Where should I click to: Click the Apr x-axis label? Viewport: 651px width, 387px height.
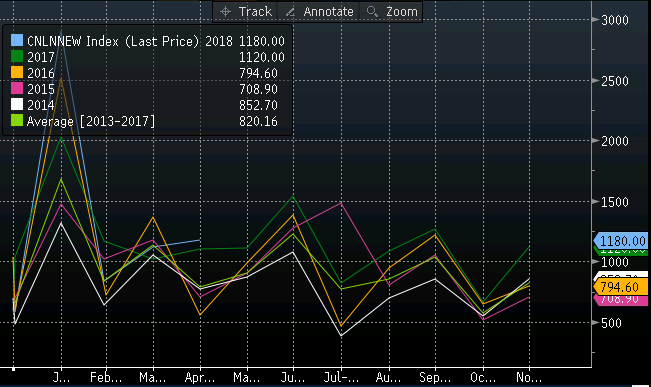coord(200,377)
